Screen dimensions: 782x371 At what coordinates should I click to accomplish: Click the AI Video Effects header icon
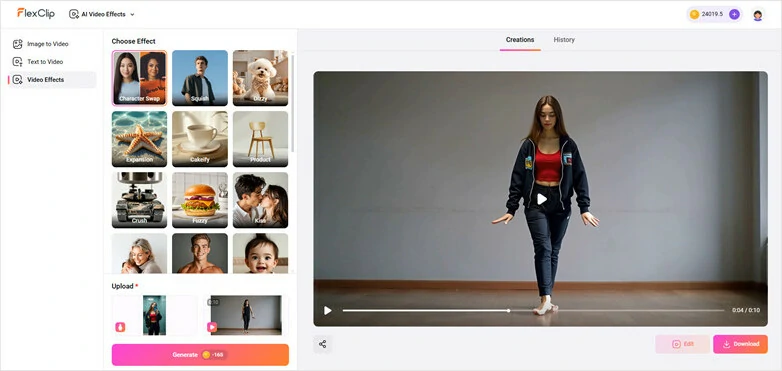(x=74, y=14)
